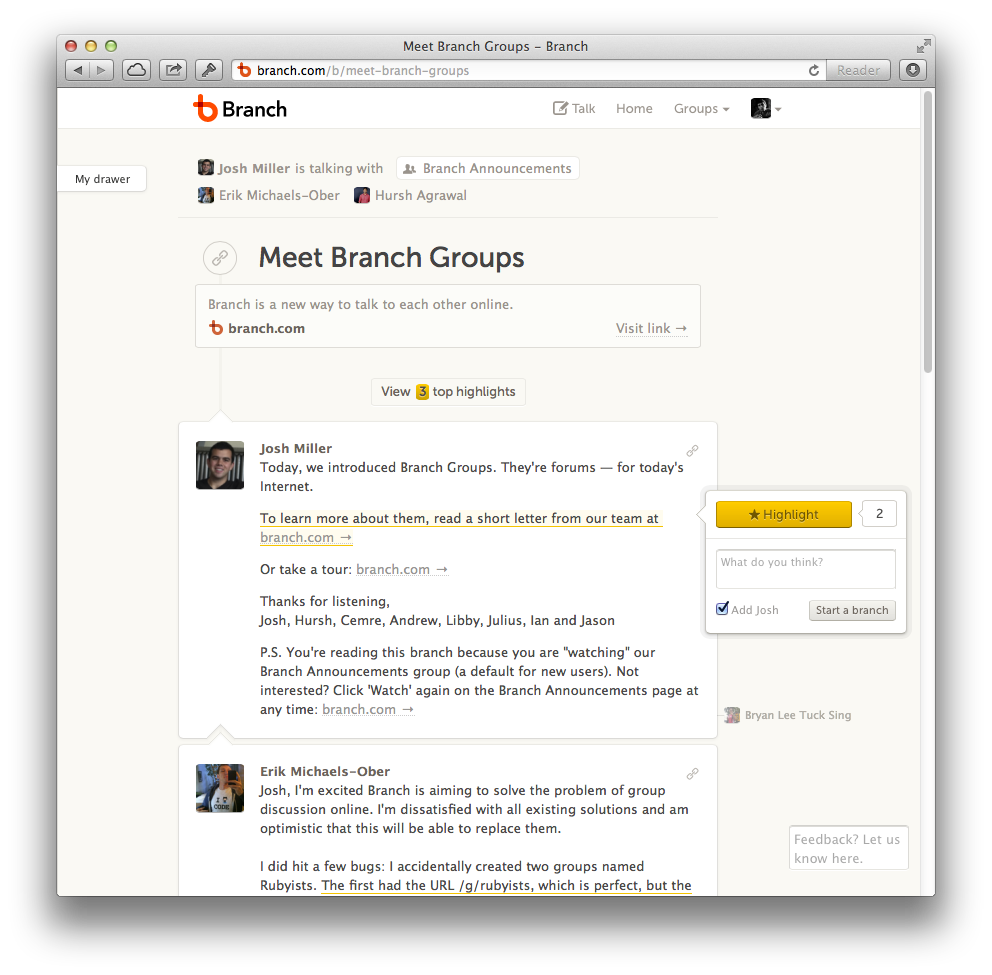The width and height of the screenshot is (992, 975).
Task: Open the Talk nav item
Action: 574,108
